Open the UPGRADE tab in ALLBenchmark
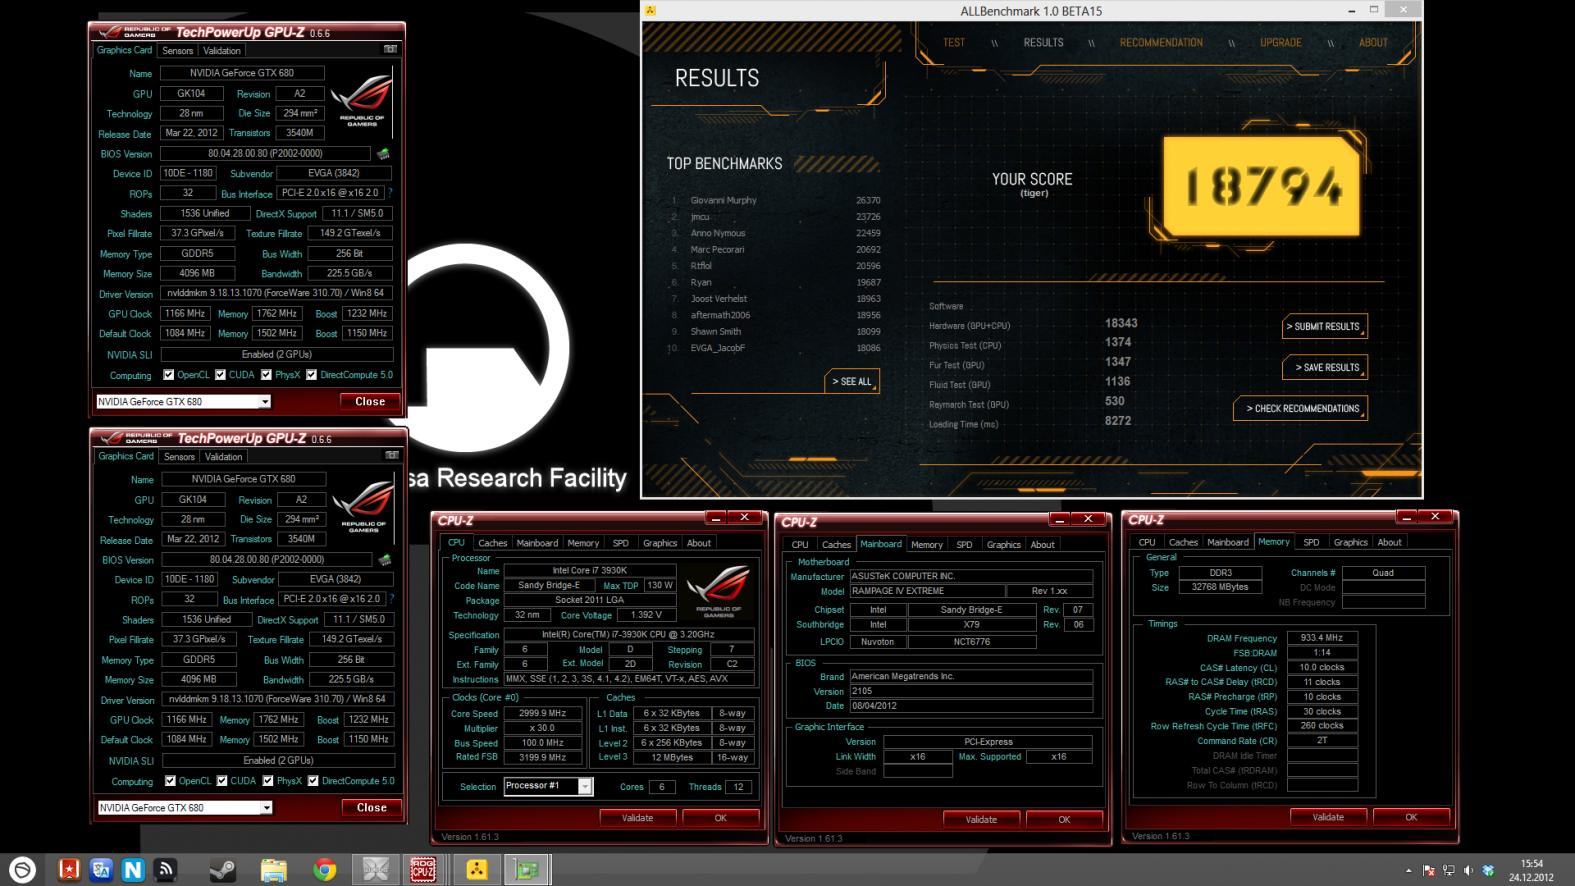Image resolution: width=1575 pixels, height=886 pixels. coord(1280,42)
